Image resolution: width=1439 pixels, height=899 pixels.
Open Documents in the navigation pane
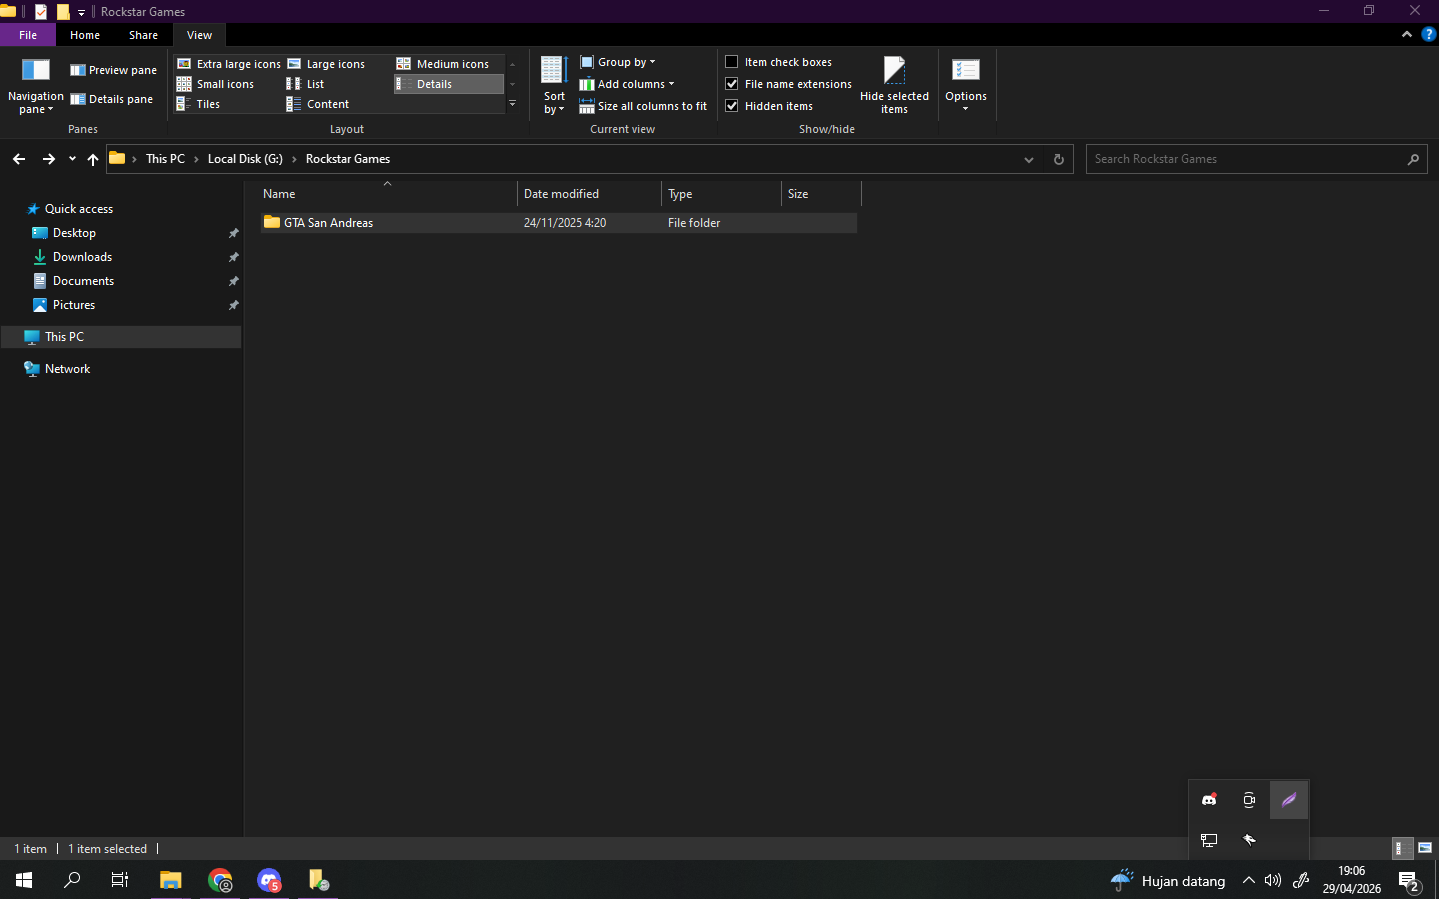click(x=83, y=281)
